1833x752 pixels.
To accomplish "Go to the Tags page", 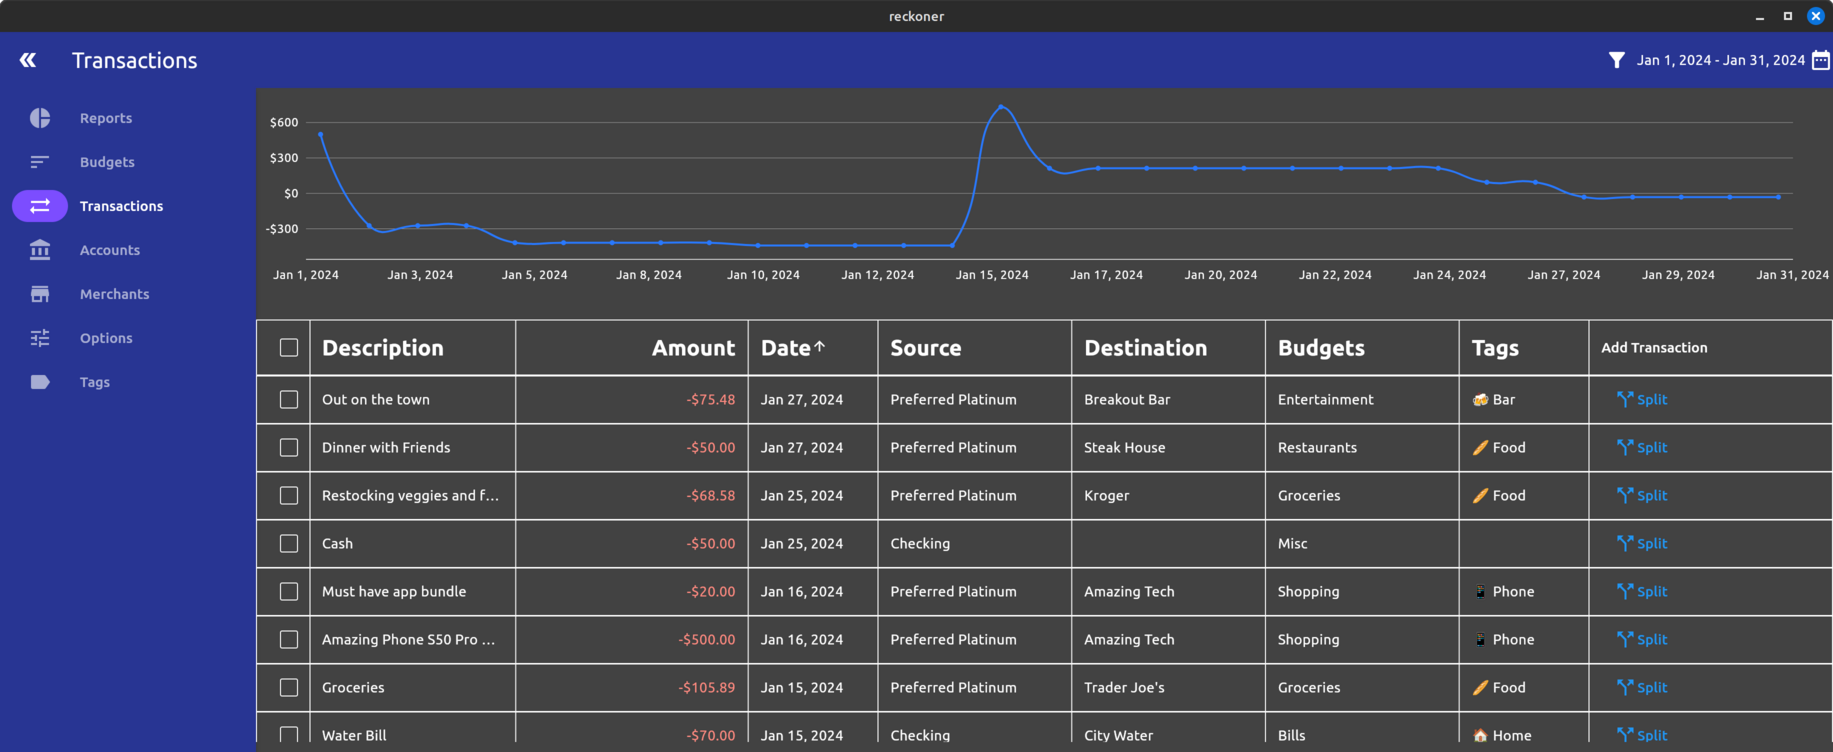I will (95, 382).
